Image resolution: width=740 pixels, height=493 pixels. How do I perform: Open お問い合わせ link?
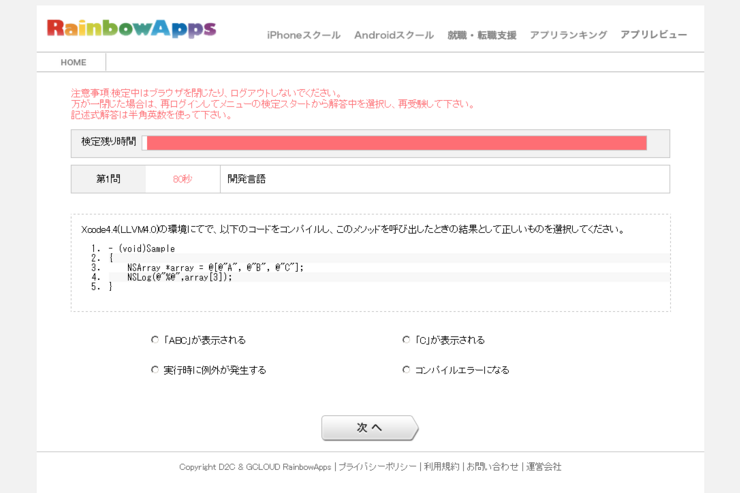click(x=492, y=467)
